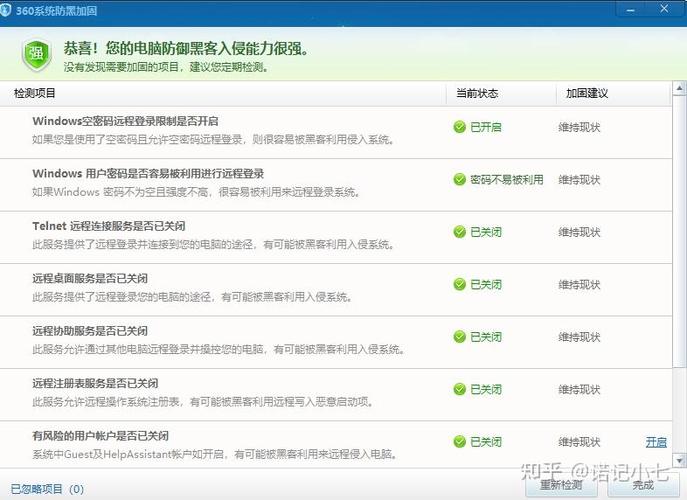Click green check icon in 远程协助服务 row
Image resolution: width=687 pixels, height=500 pixels.
tap(459, 337)
